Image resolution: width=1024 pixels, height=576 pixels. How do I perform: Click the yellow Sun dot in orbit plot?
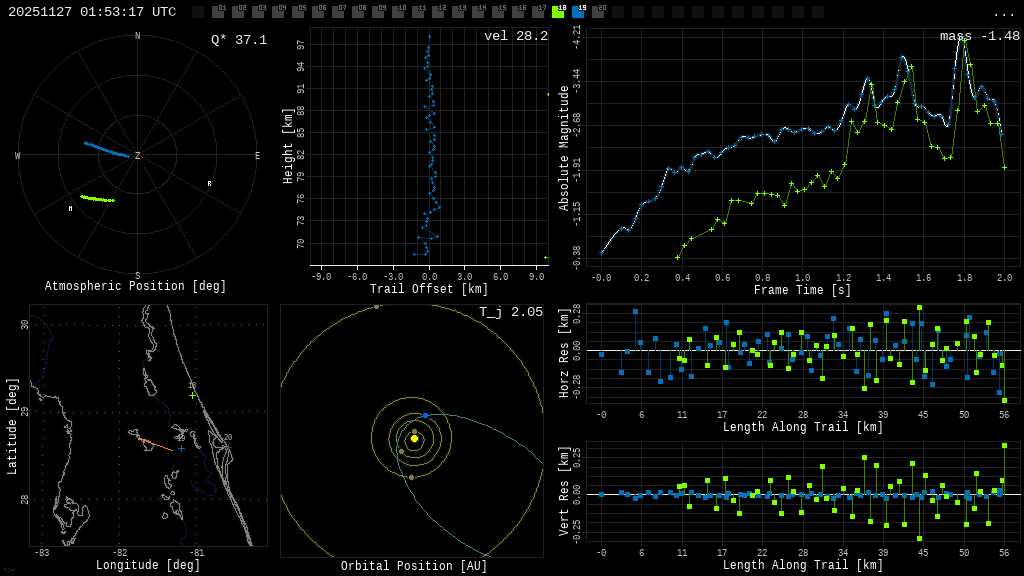(414, 438)
